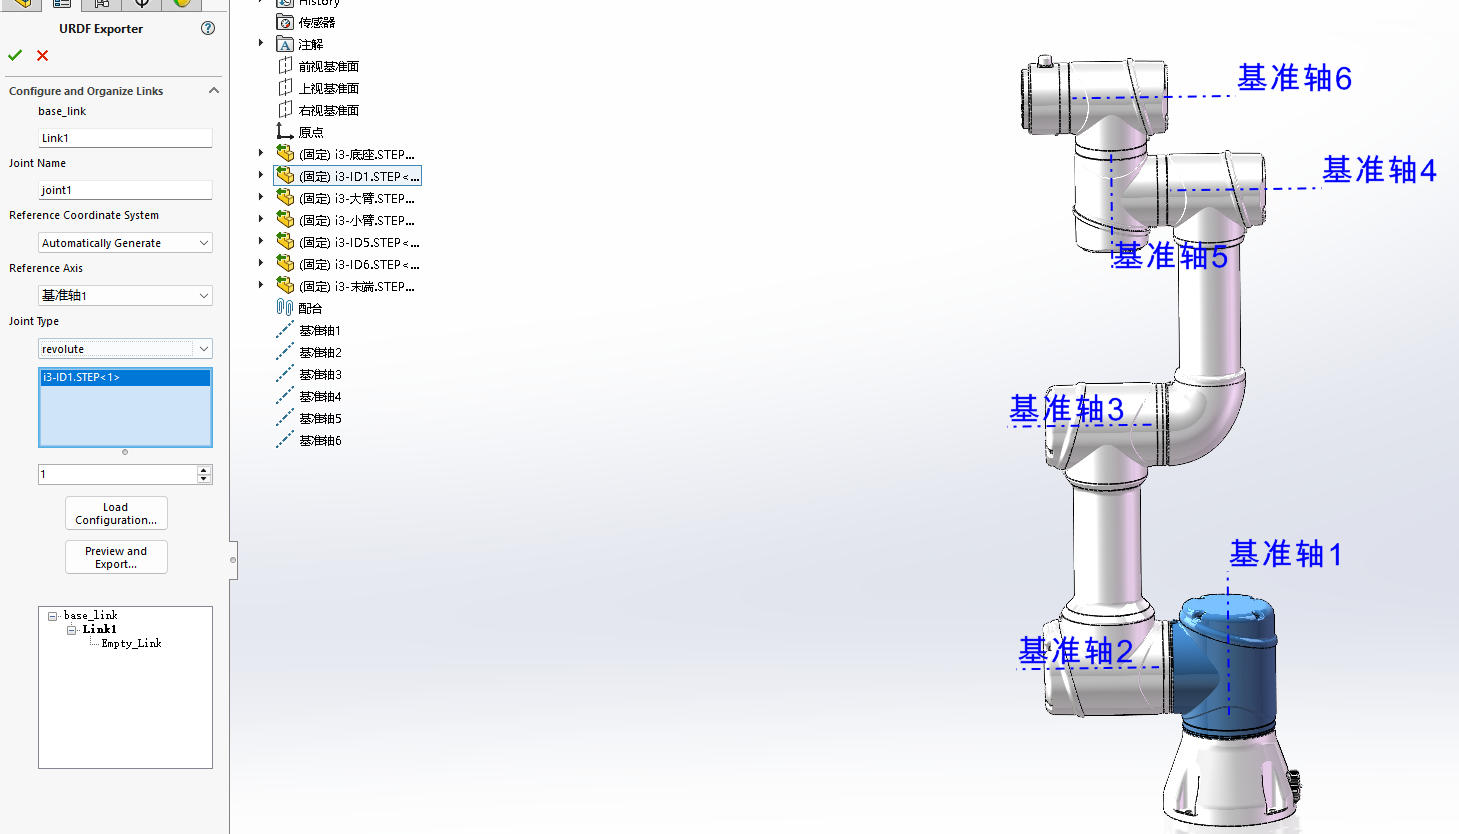Click the 注解 annotations folder icon

(x=285, y=44)
